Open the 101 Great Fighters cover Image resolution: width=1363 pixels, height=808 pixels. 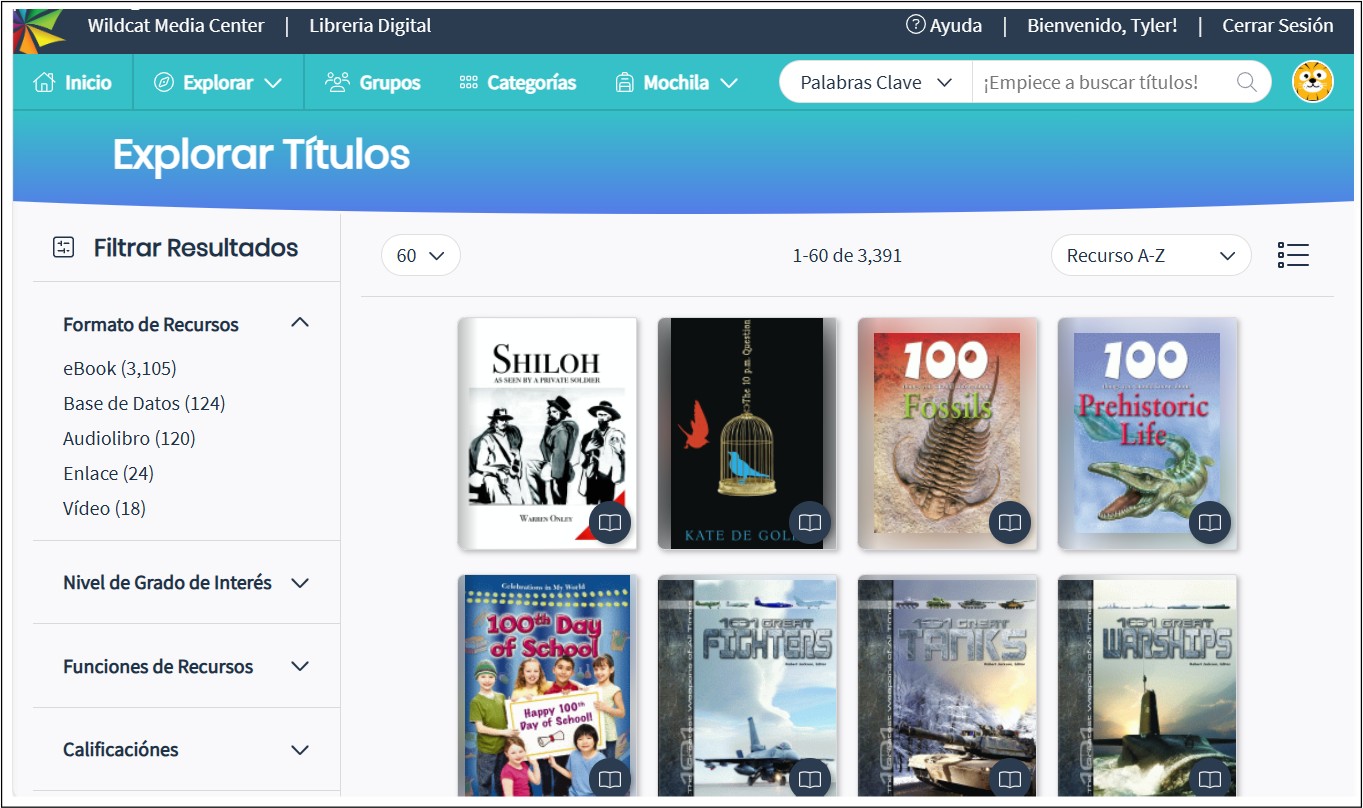click(x=747, y=686)
